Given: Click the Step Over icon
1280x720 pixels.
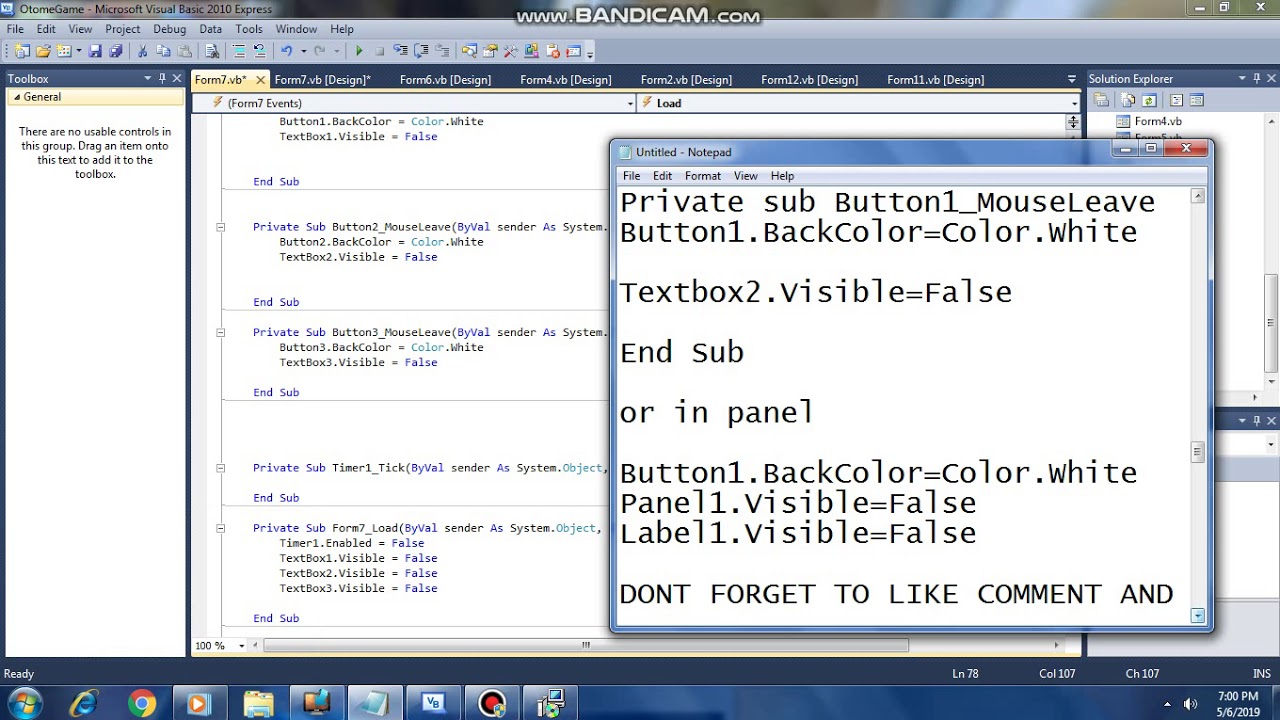Looking at the screenshot, I should click(421, 51).
